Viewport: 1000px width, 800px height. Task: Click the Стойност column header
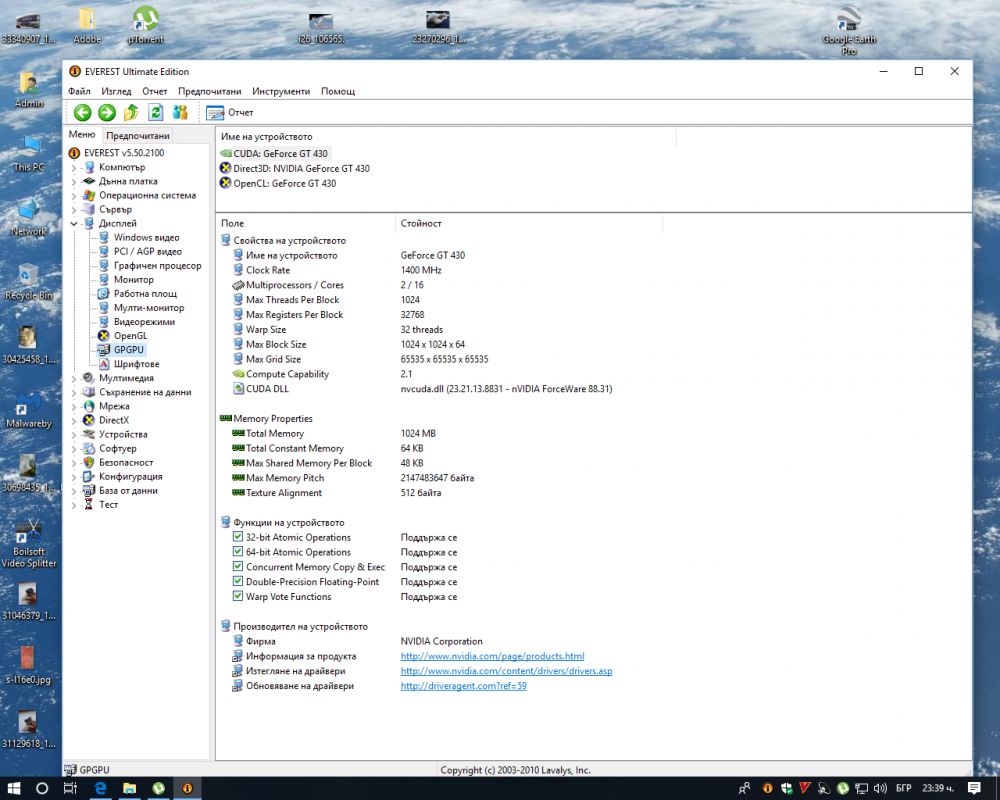coord(529,223)
